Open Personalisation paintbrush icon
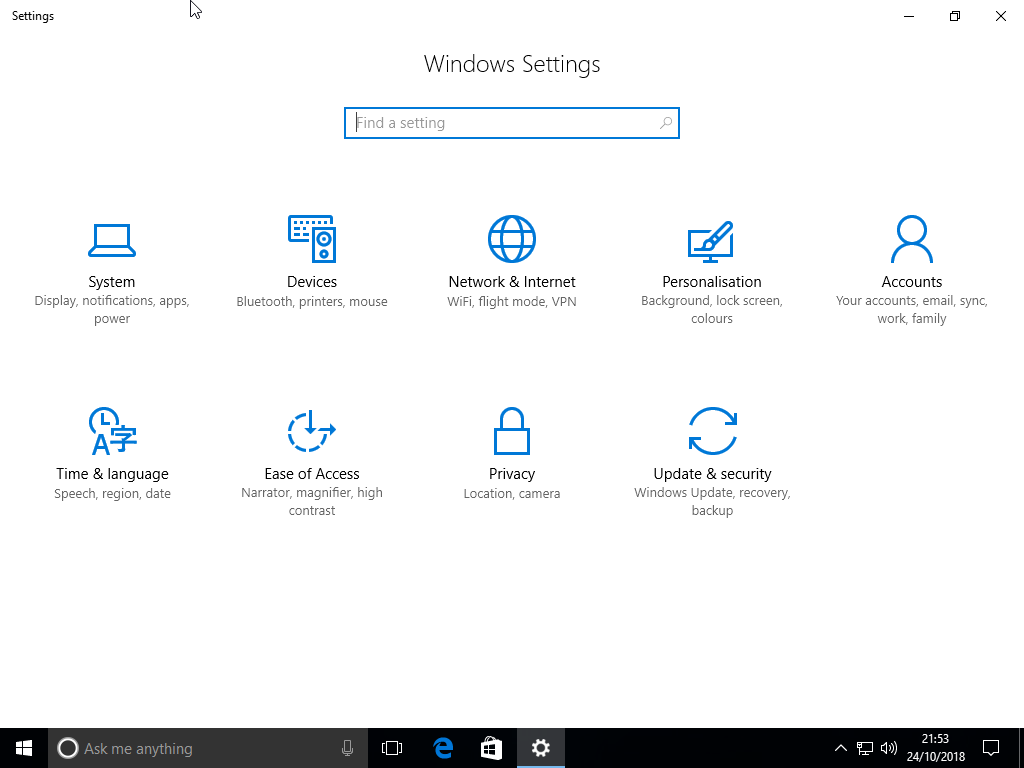 pos(711,242)
